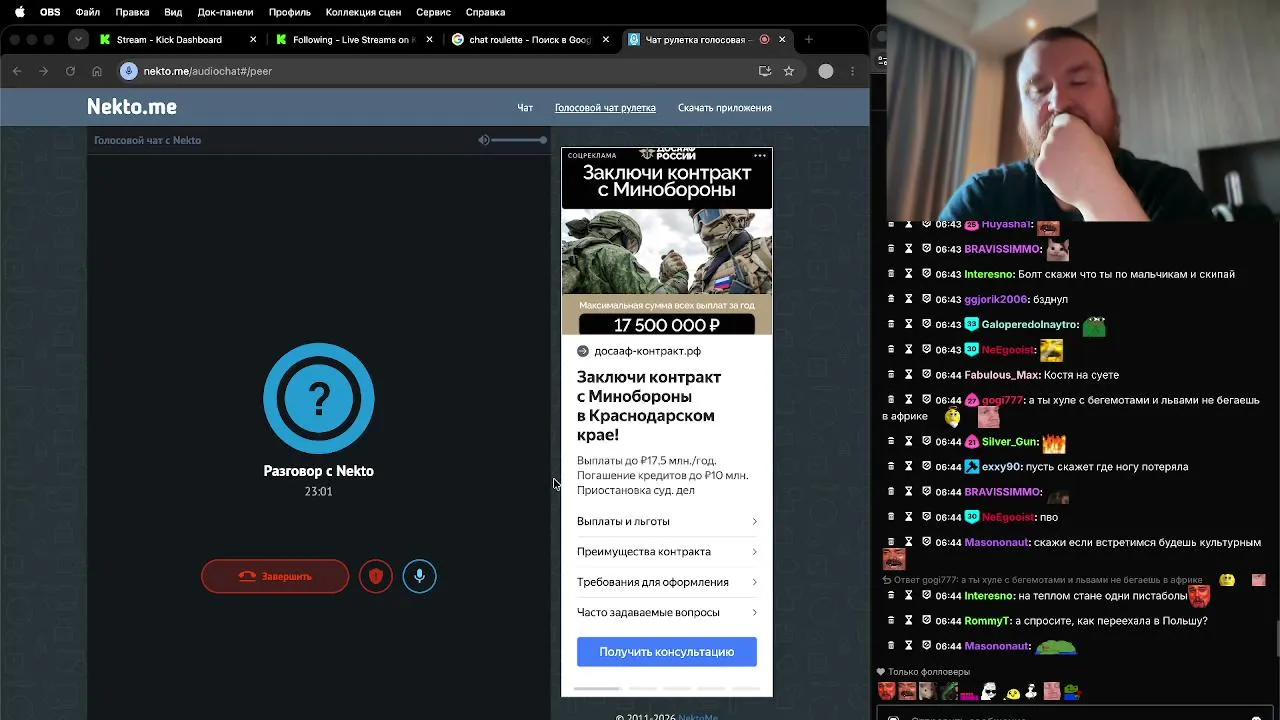Screen dimensions: 1280x720
Task: Open the OBS "Вид" menu
Action: click(173, 12)
